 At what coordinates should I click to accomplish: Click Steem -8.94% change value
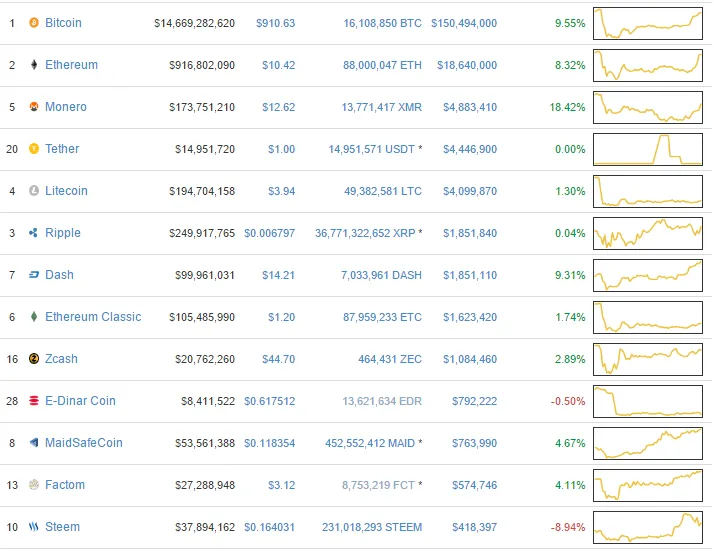pyautogui.click(x=568, y=527)
